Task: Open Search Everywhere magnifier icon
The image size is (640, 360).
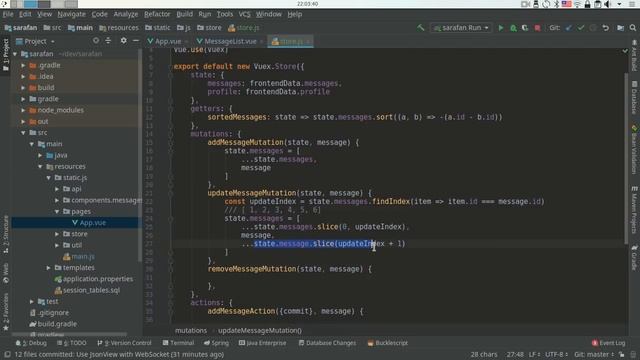Action: pos(633,28)
